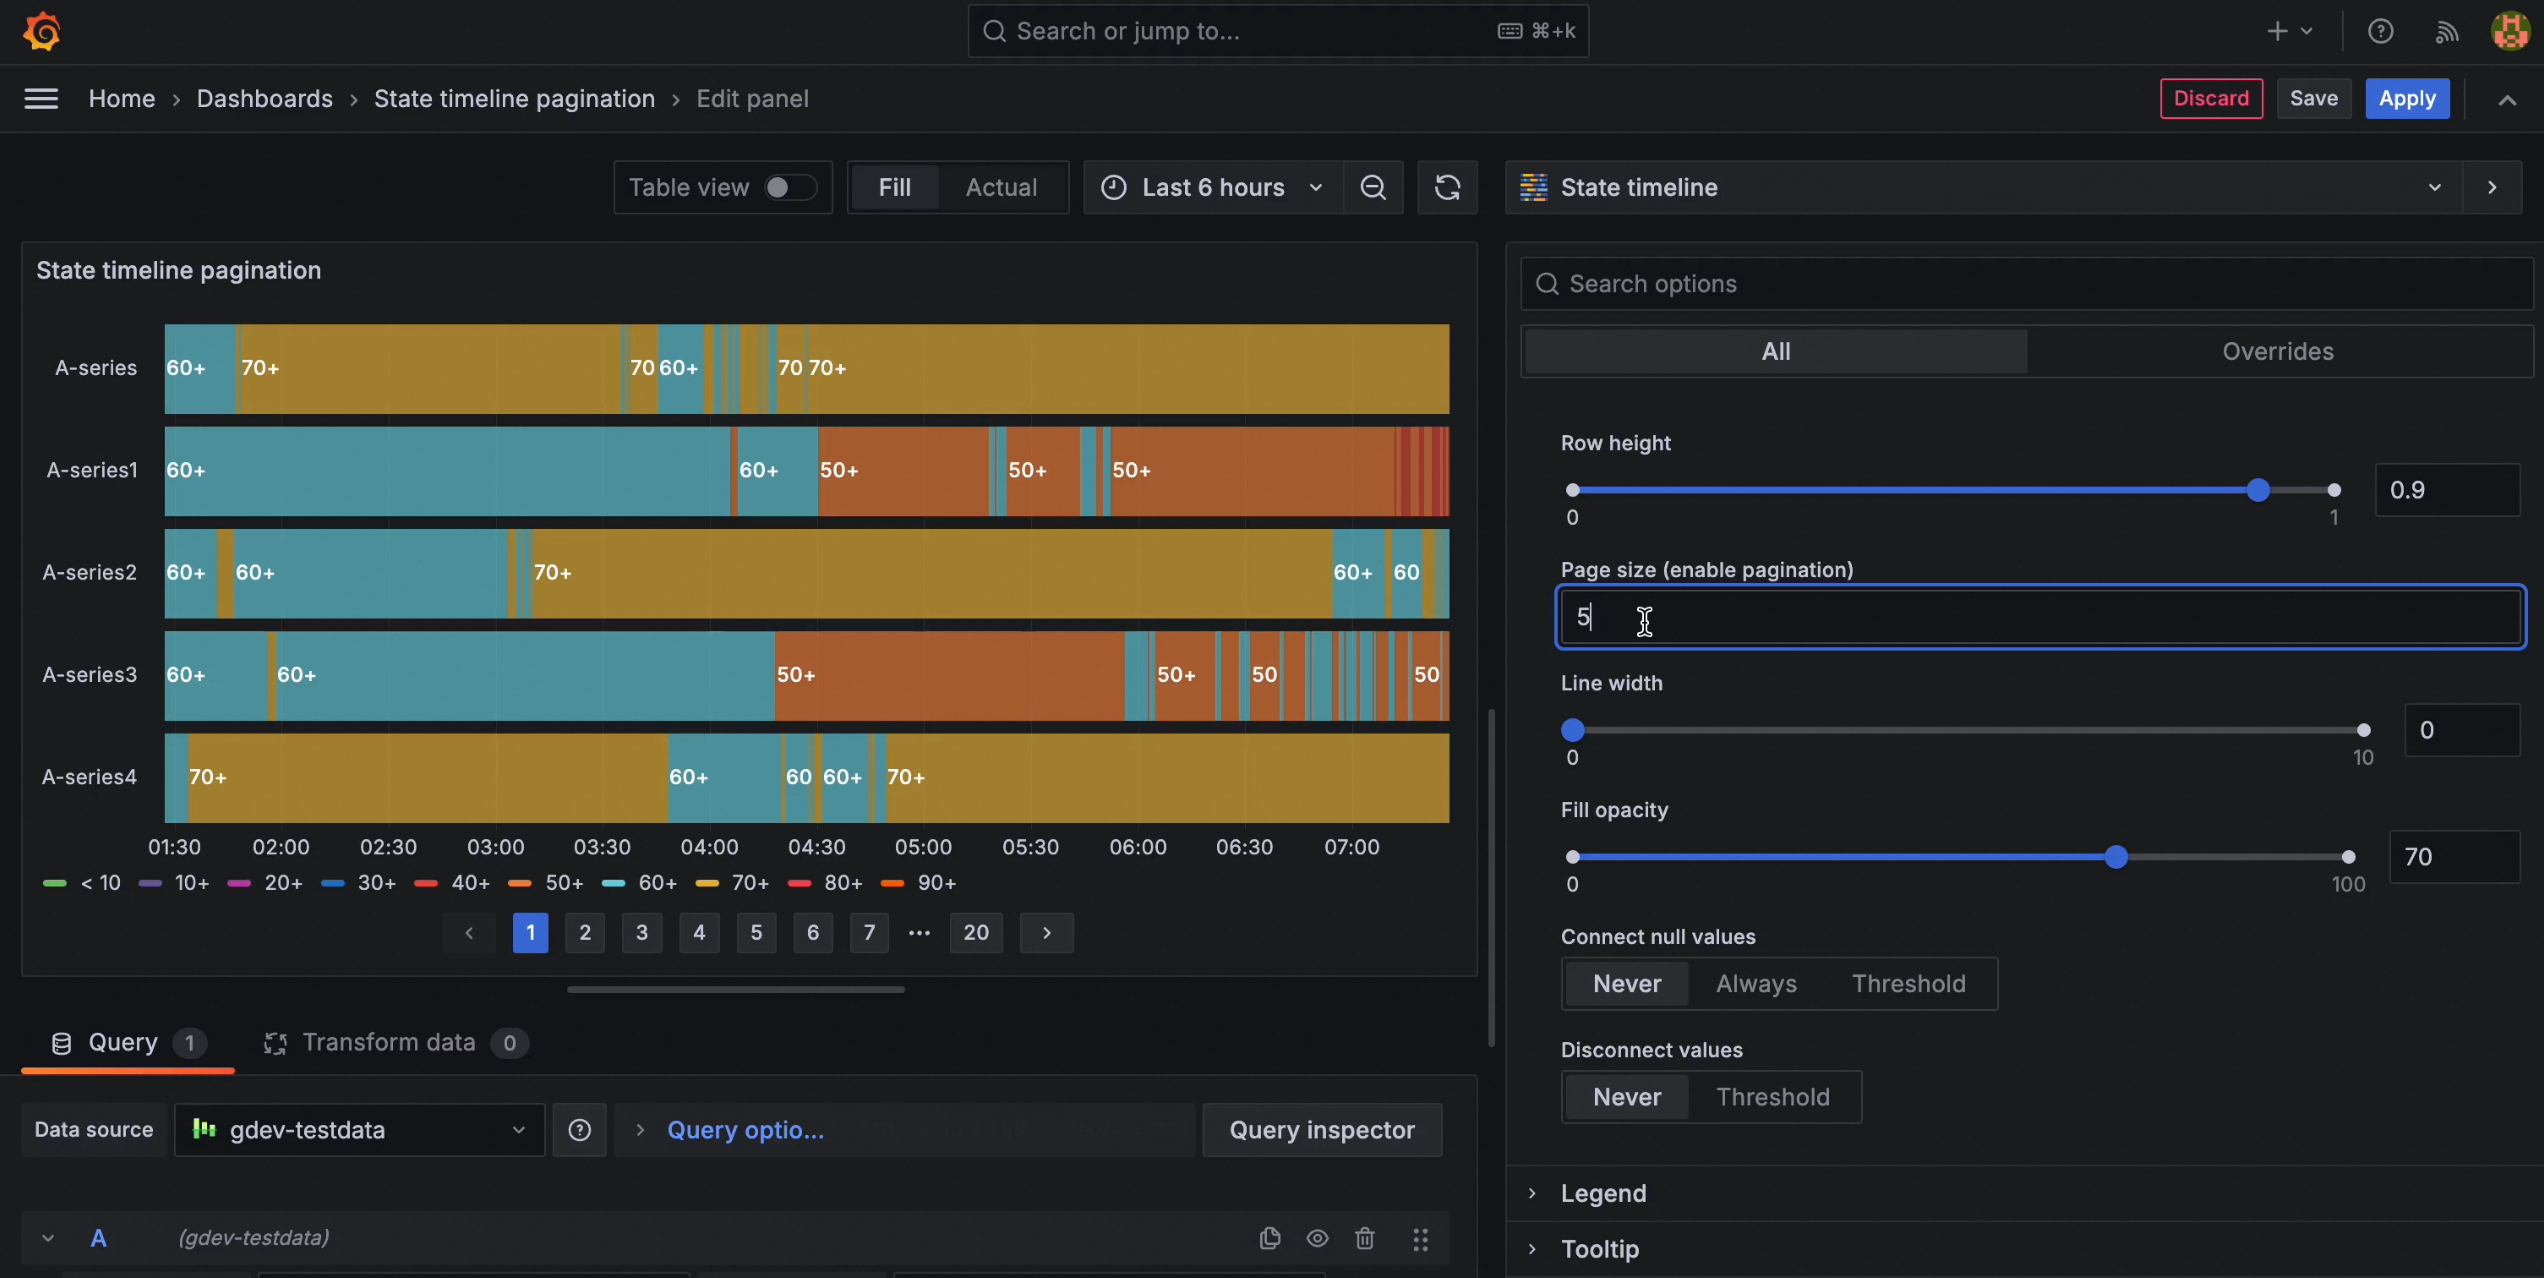Click the Grafana logo icon
The width and height of the screenshot is (2544, 1278).
41,31
